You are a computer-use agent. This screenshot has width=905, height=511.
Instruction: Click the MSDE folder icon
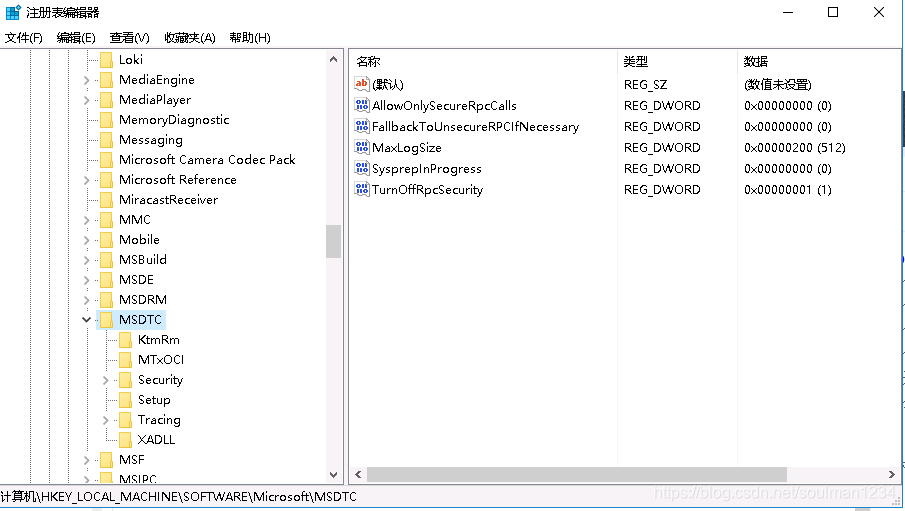point(107,279)
